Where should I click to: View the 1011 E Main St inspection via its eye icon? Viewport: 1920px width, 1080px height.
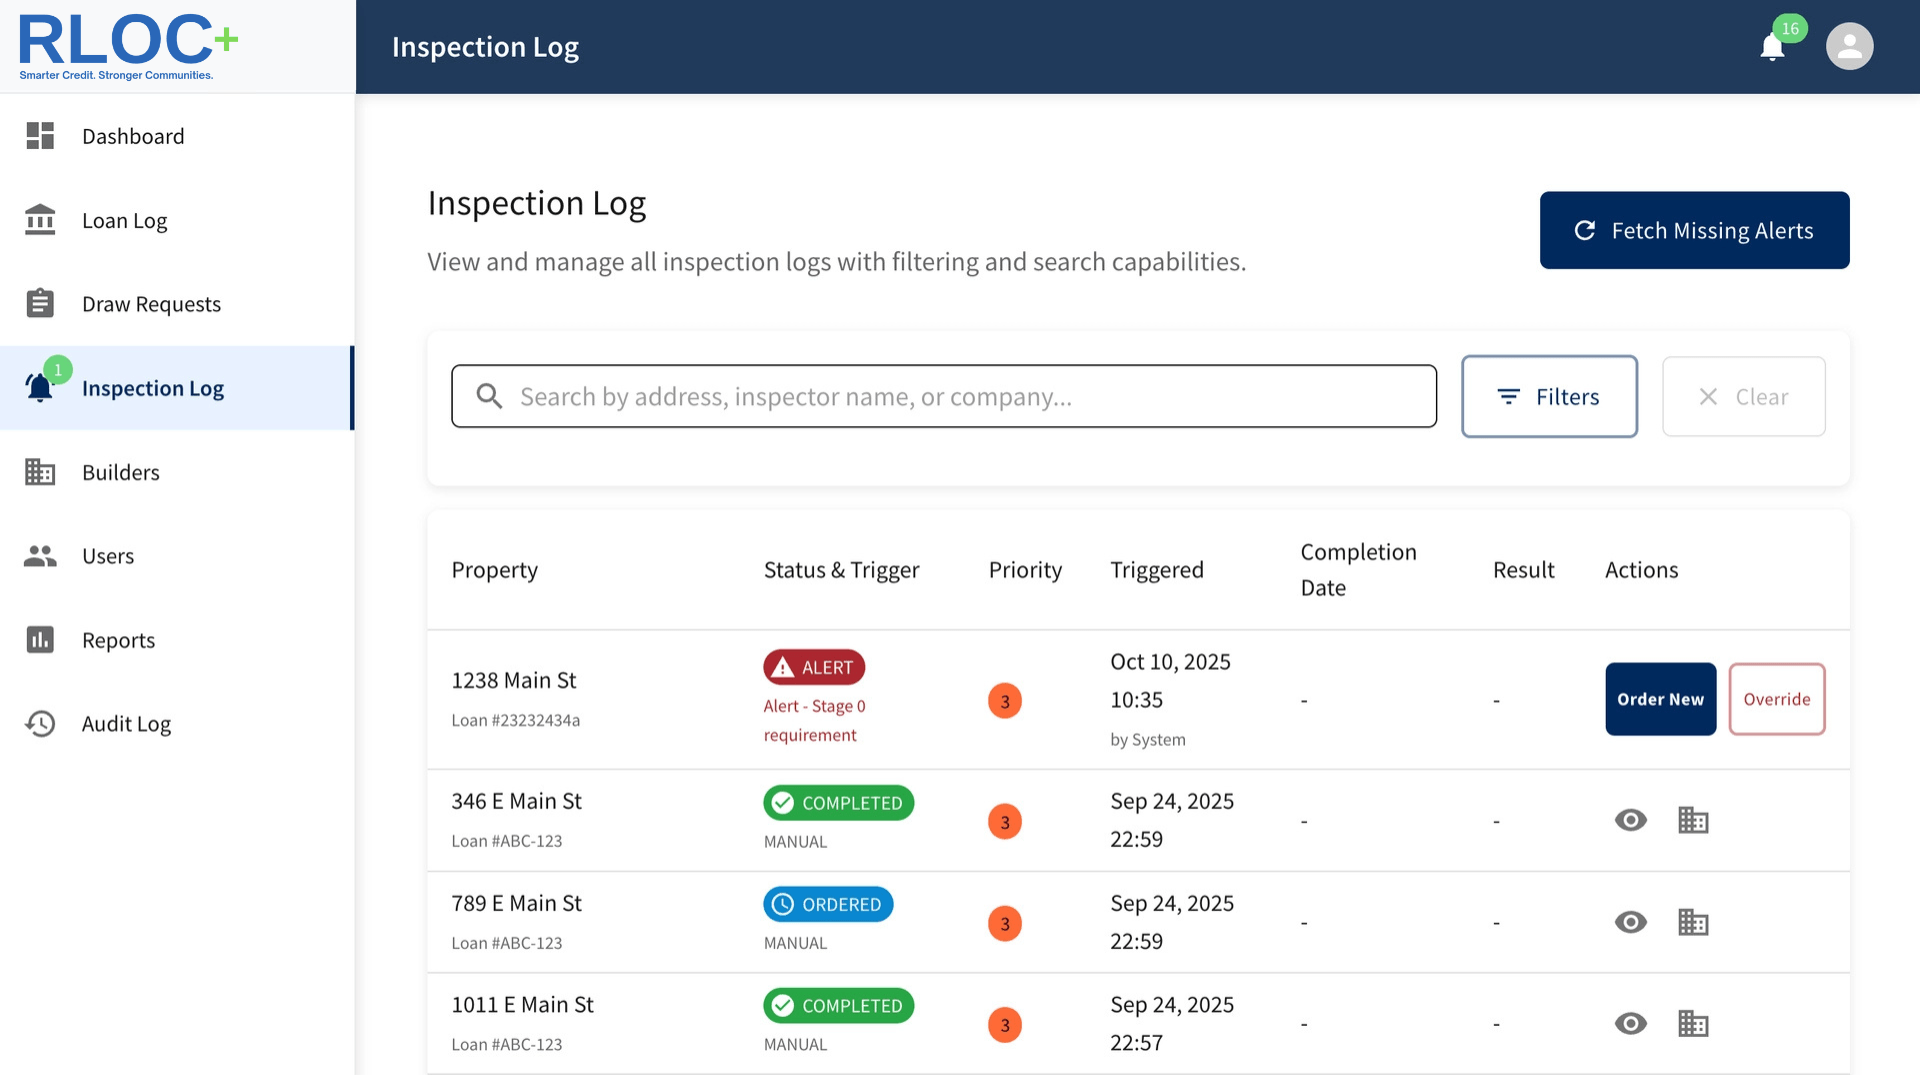[1630, 1023]
